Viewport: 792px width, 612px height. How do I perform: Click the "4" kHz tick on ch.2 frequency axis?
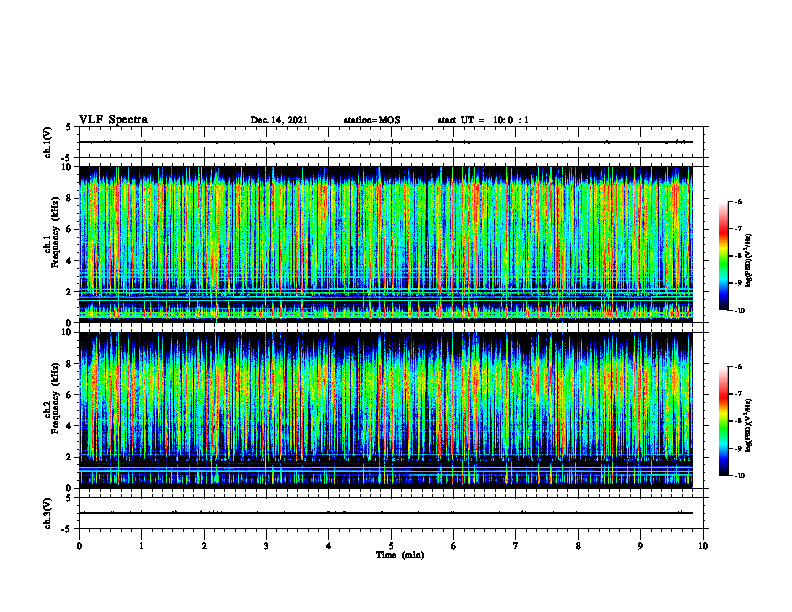pos(70,426)
